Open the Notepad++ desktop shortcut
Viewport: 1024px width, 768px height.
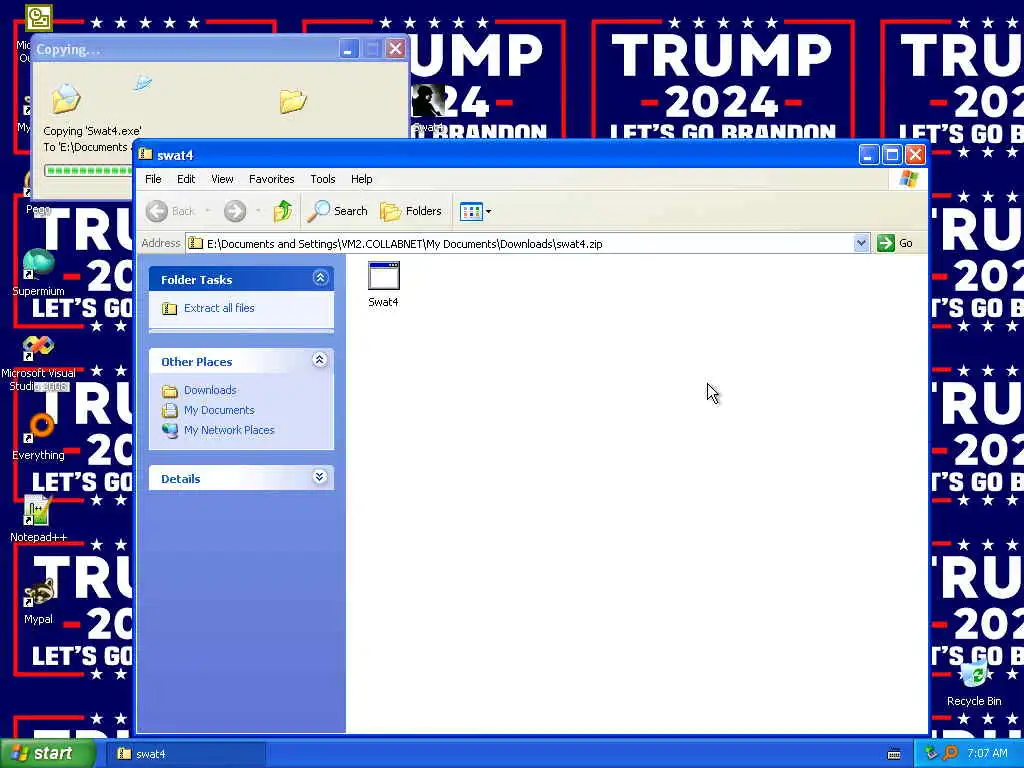point(38,519)
